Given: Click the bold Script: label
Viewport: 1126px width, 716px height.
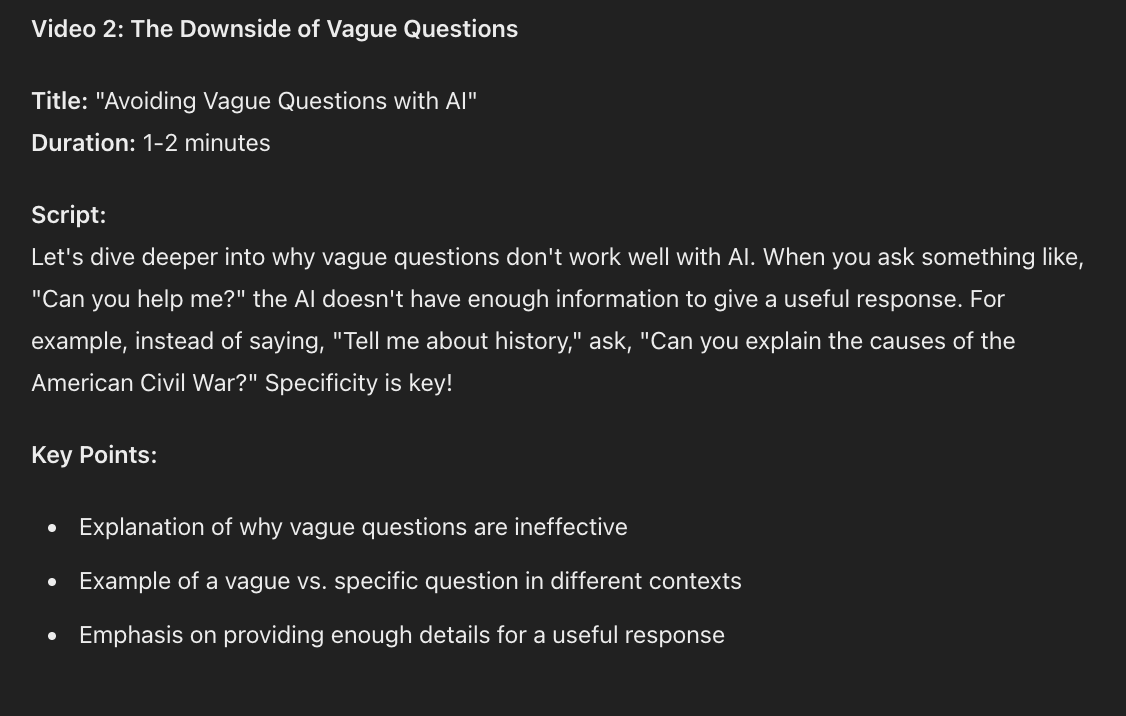Looking at the screenshot, I should click(x=68, y=215).
